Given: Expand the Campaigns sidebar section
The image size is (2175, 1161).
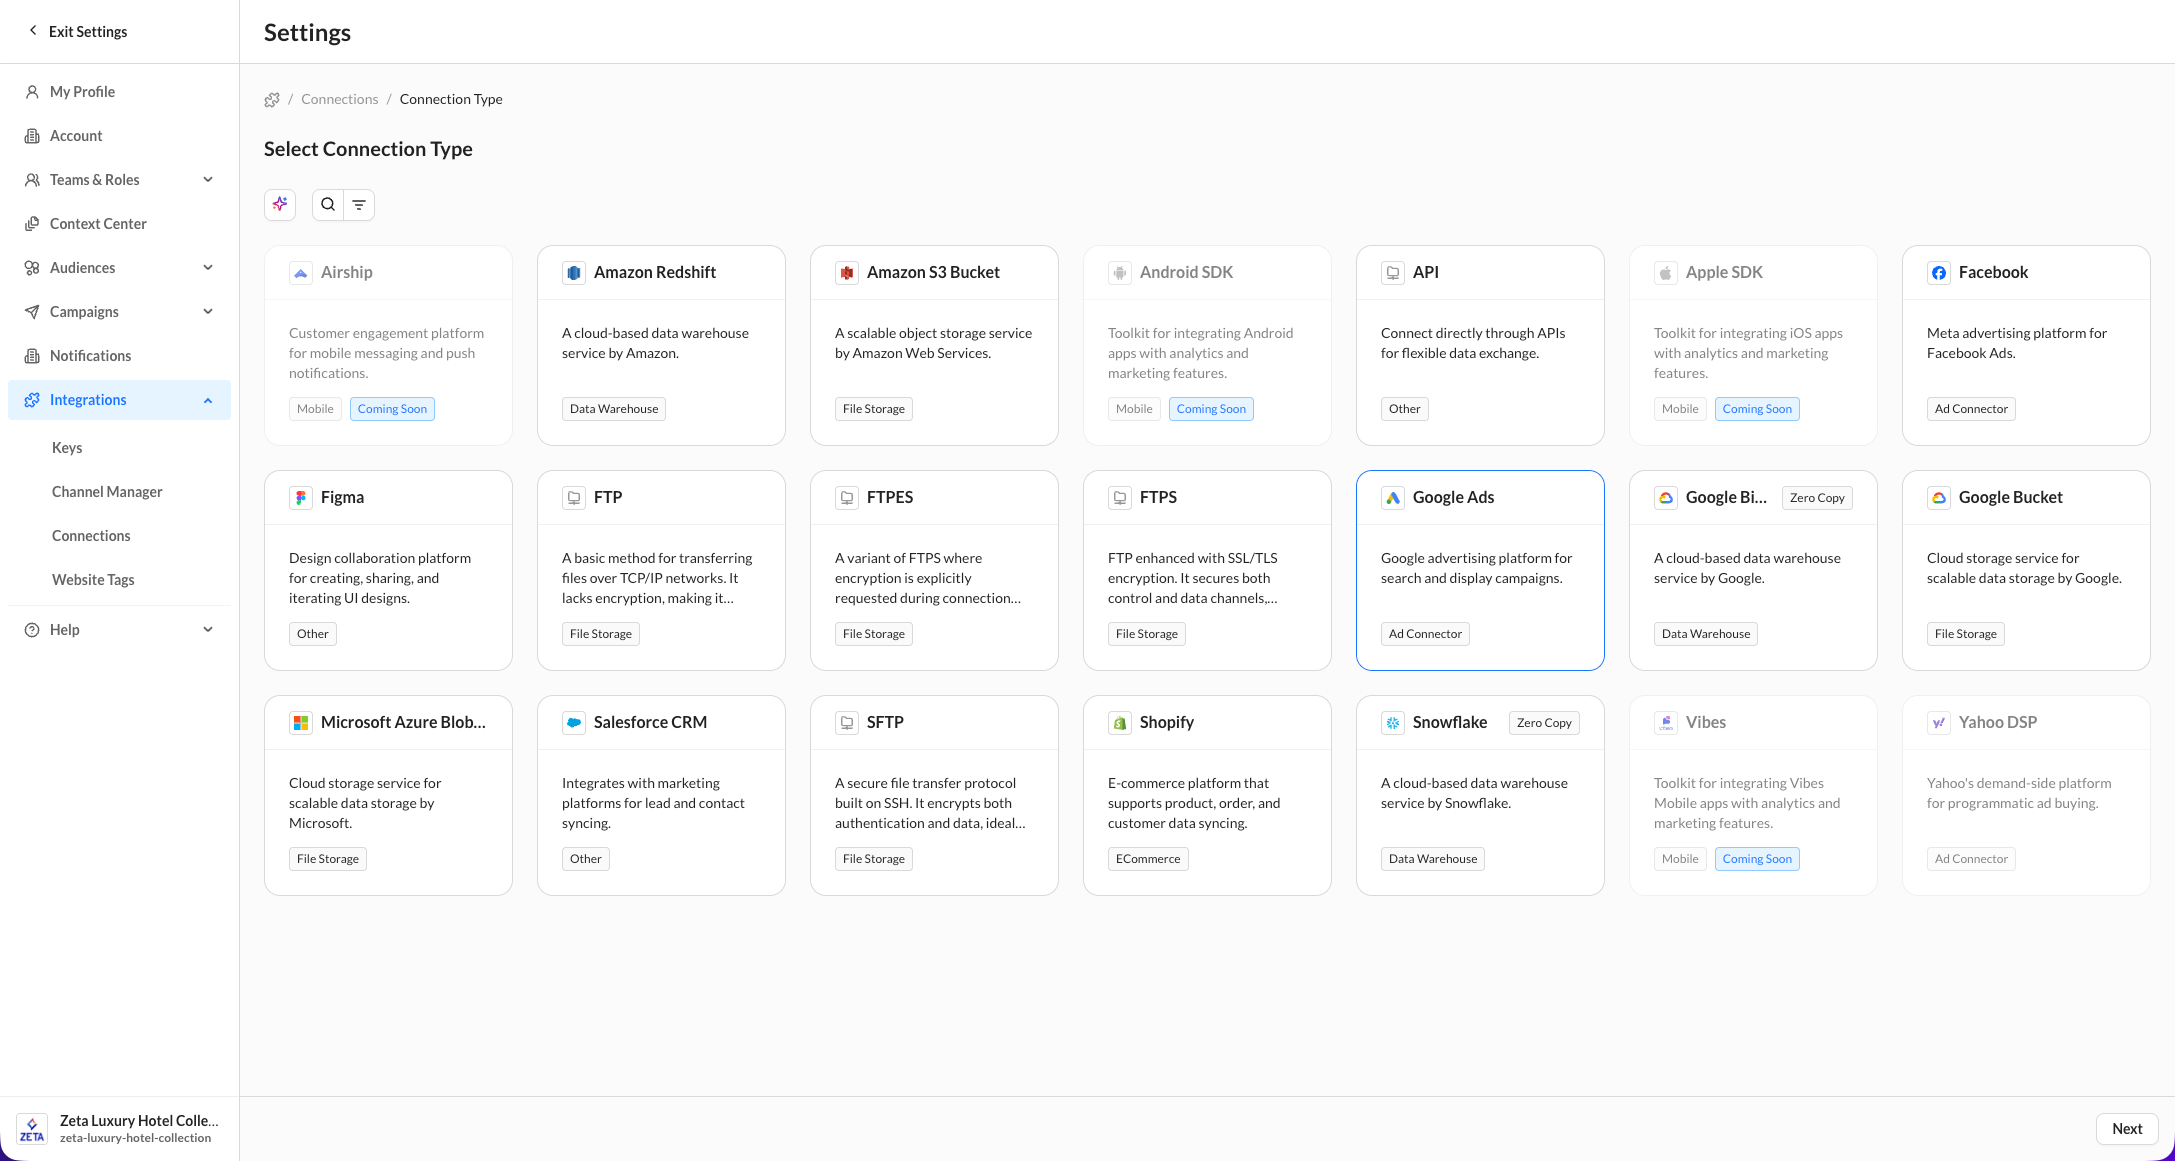Looking at the screenshot, I should [119, 312].
